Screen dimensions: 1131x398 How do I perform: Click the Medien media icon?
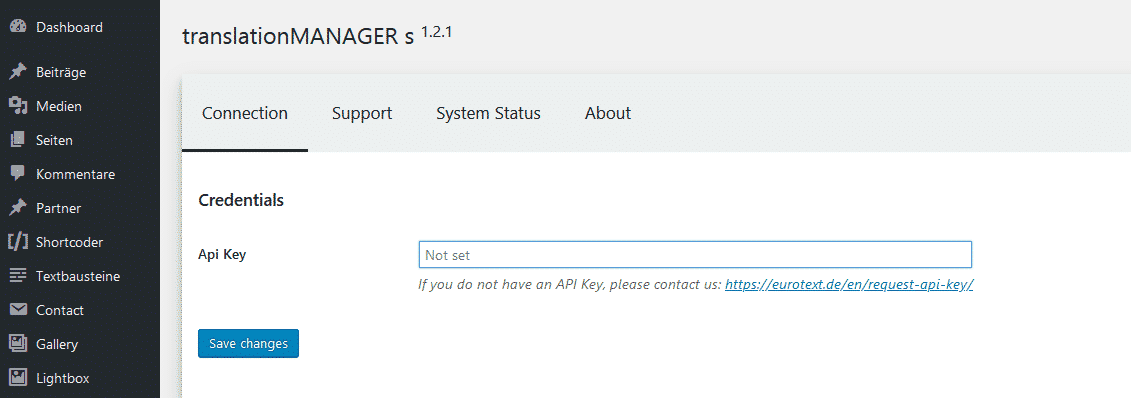pyautogui.click(x=17, y=106)
